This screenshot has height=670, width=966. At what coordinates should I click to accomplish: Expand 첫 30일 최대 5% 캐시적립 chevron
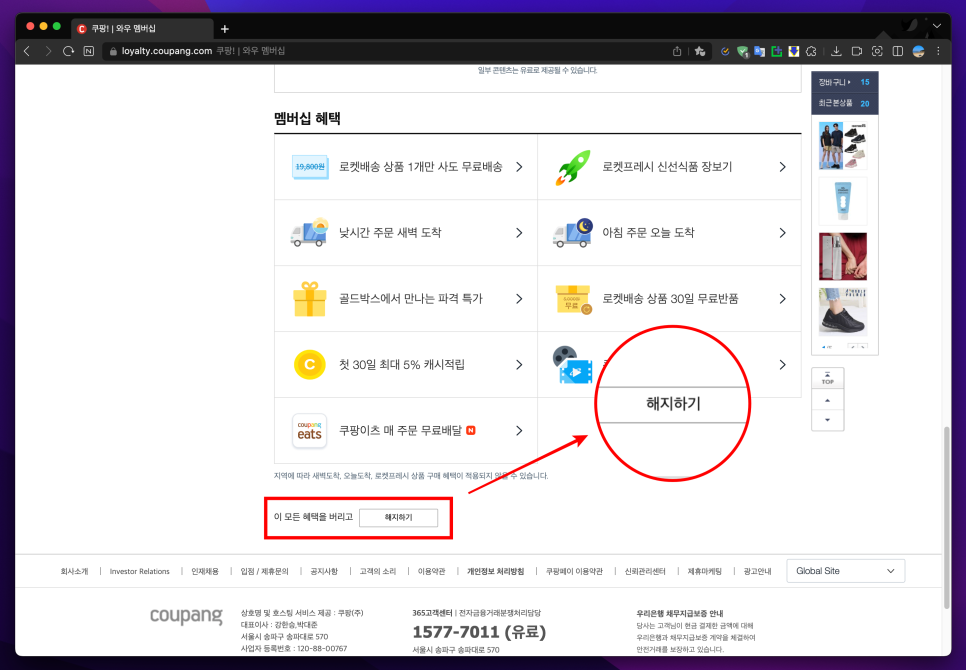519,365
